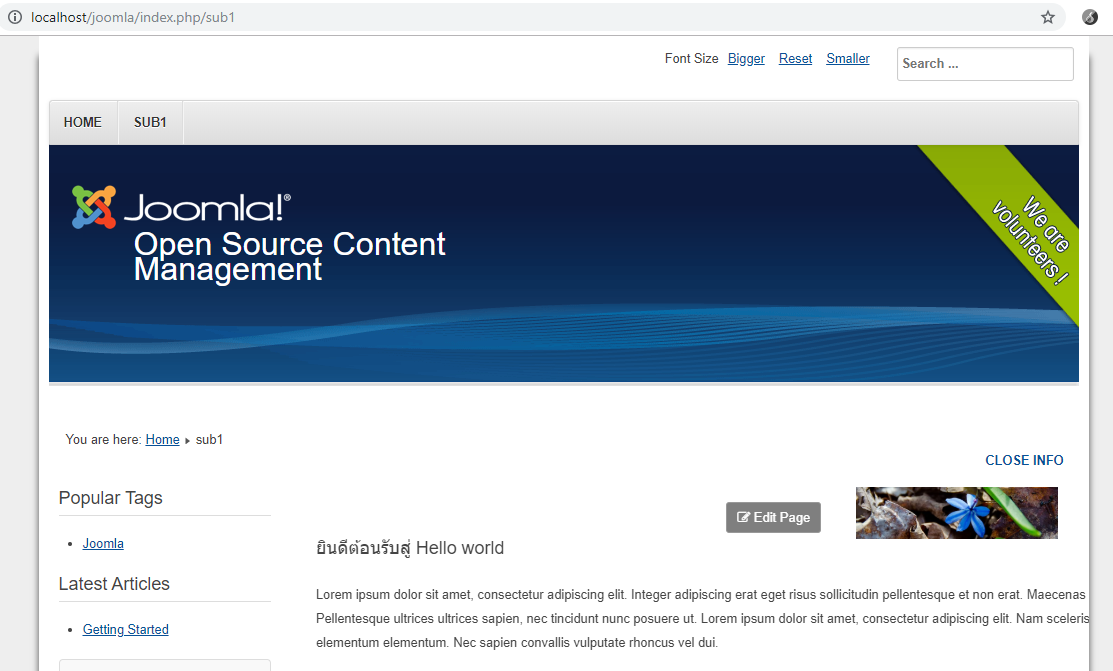Open the HOME menu item
The height and width of the screenshot is (671, 1113).
[x=83, y=123]
